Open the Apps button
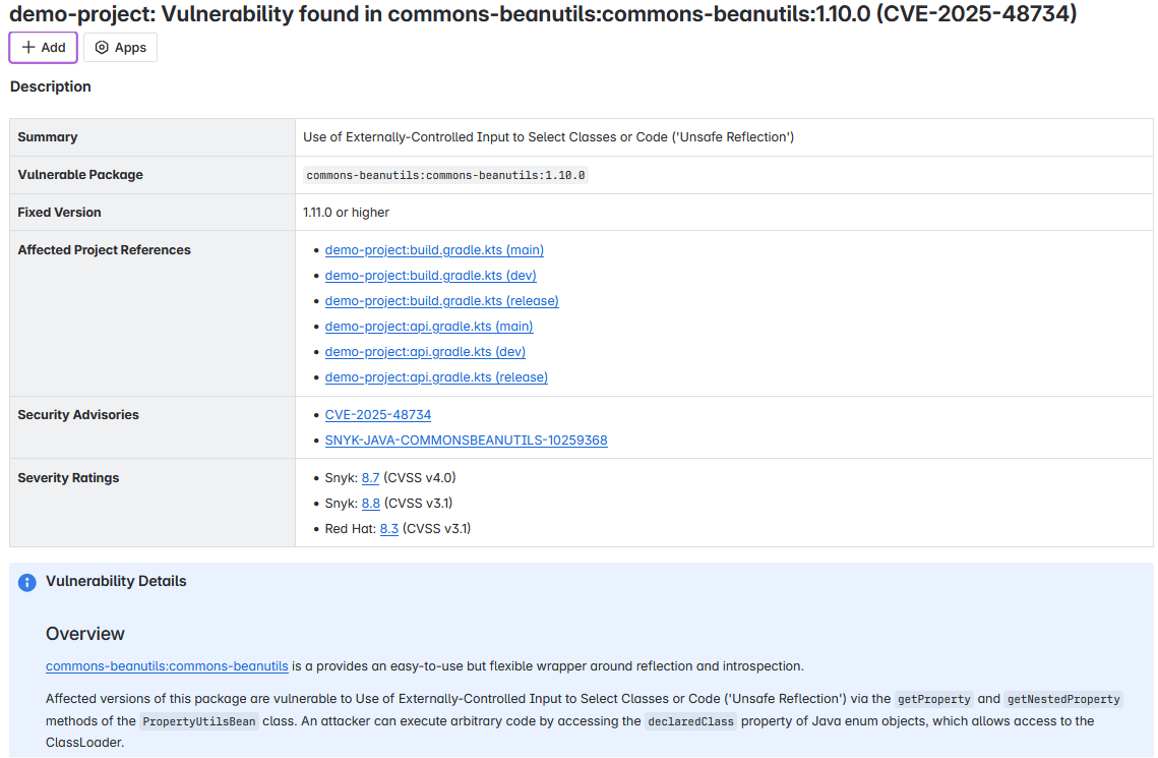Image resolution: width=1158 pixels, height=758 pixels. coord(120,47)
